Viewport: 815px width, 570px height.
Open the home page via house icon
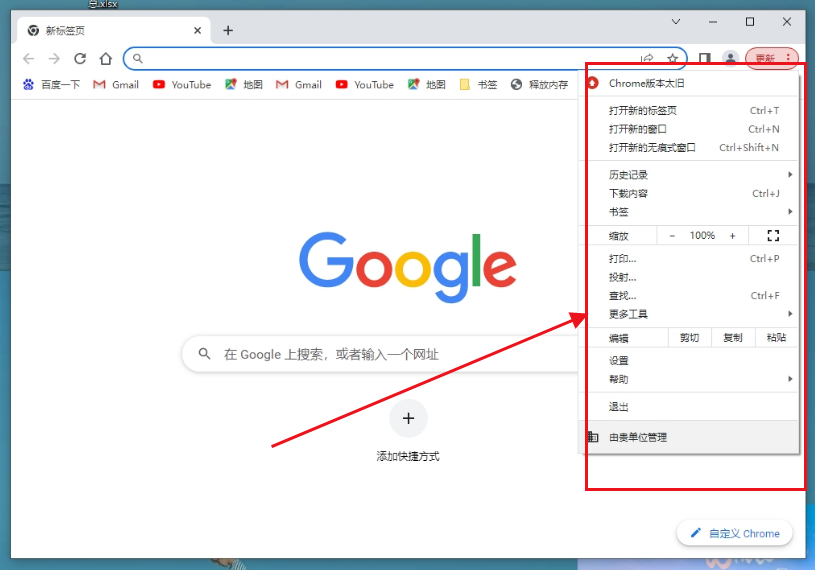106,58
